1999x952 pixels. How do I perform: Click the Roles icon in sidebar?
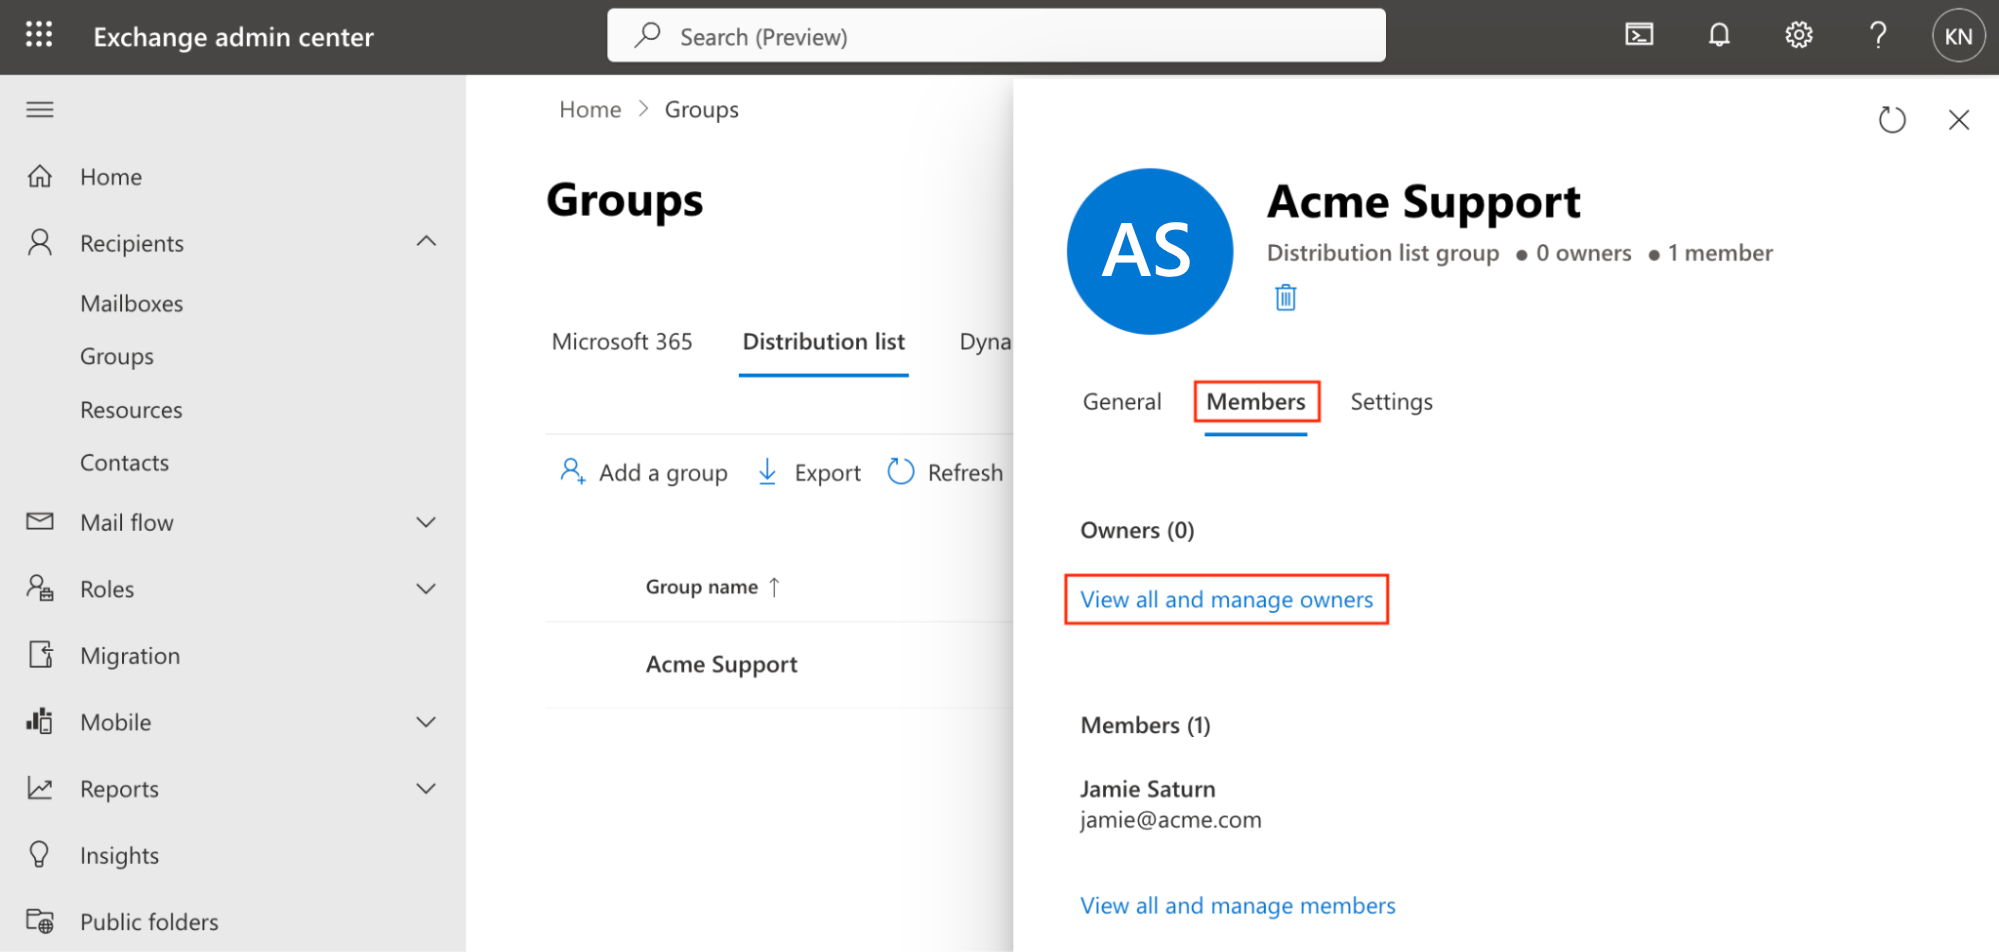(40, 588)
